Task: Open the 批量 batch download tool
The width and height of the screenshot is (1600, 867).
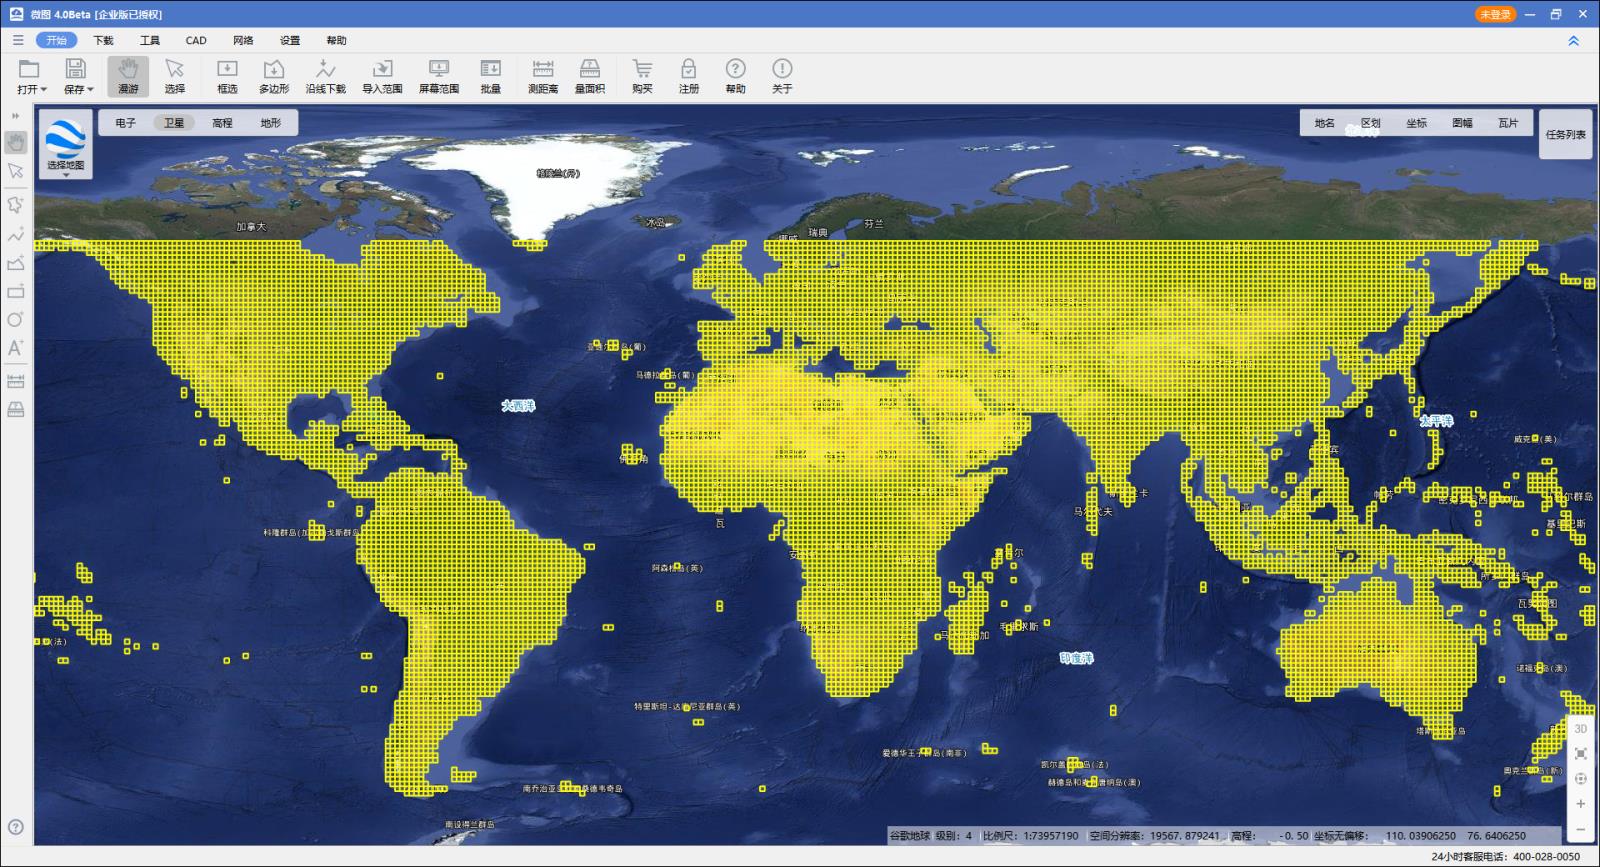Action: click(x=490, y=76)
